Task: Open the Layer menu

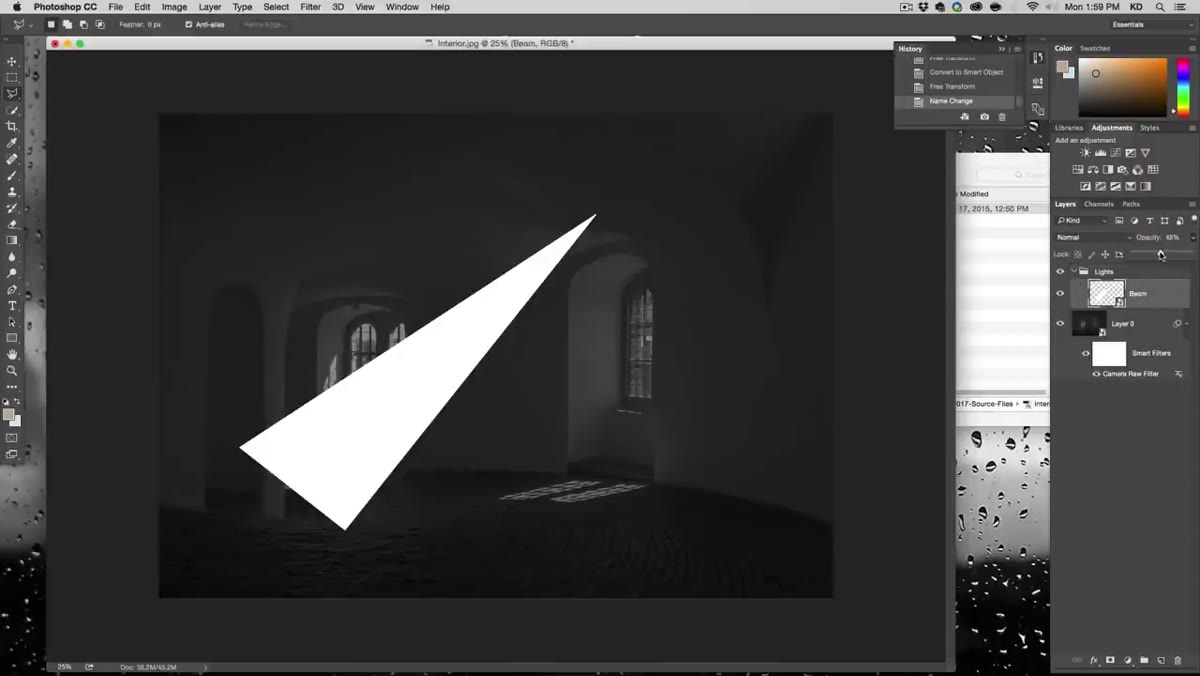Action: (209, 7)
